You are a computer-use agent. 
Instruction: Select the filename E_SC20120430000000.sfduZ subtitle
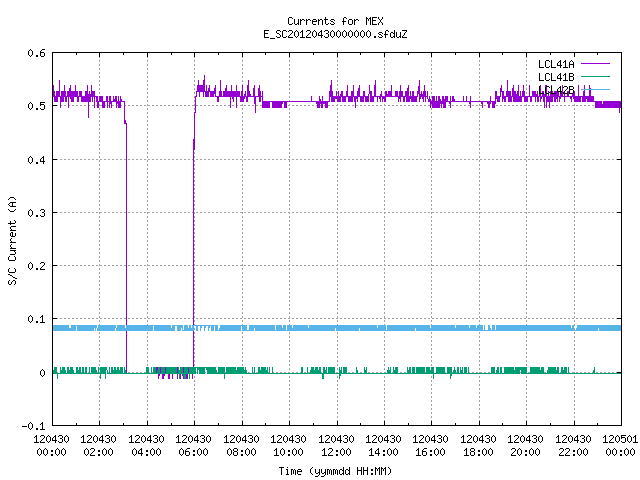[335, 34]
